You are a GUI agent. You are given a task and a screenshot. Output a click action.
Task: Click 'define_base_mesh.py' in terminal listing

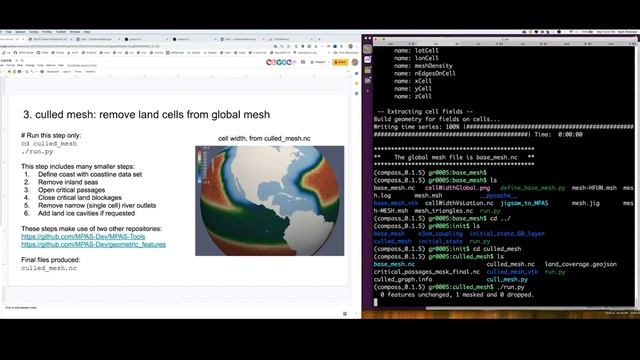[x=533, y=188]
